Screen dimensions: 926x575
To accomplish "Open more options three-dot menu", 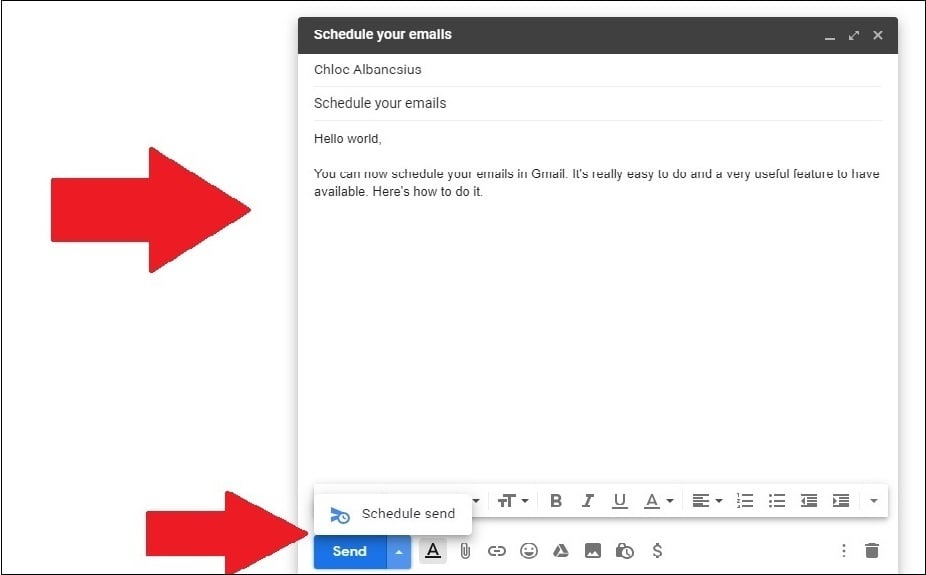I will [843, 551].
